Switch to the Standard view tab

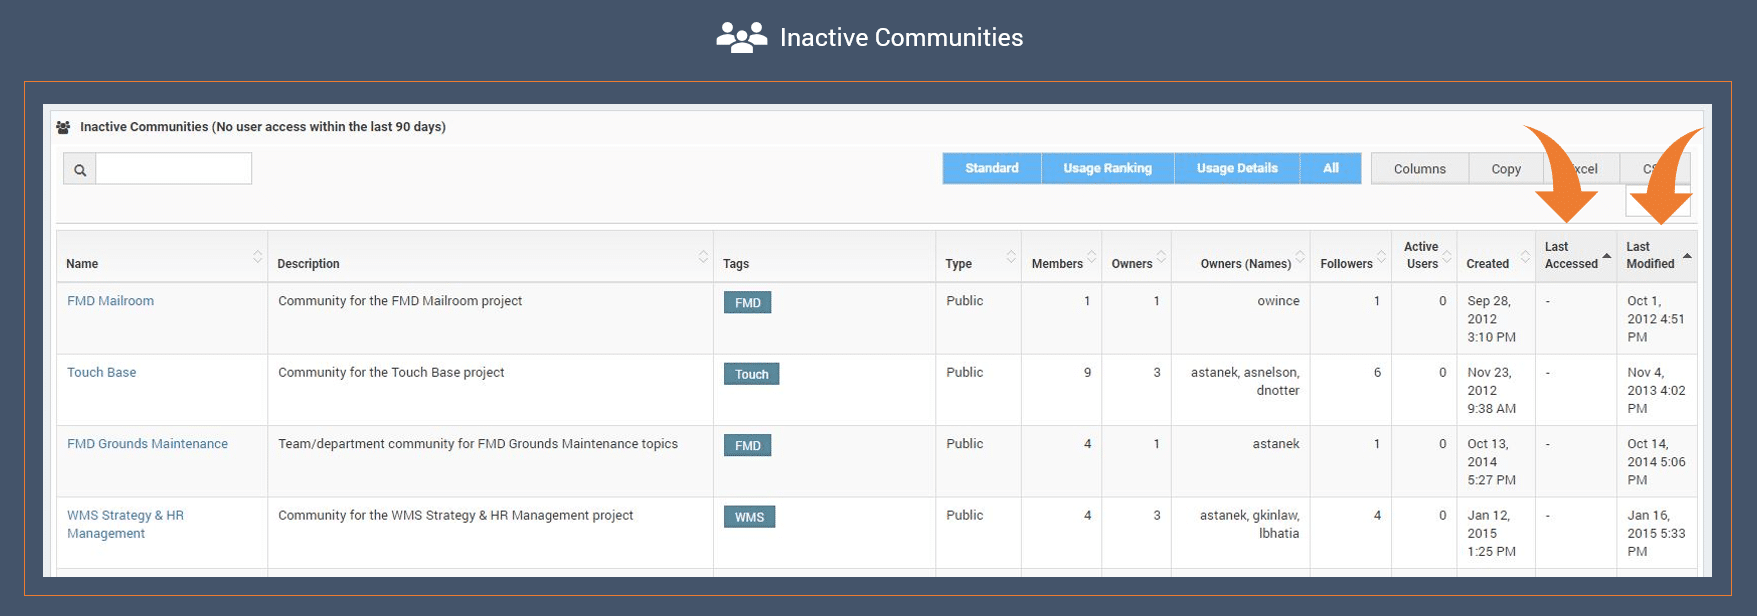click(991, 169)
